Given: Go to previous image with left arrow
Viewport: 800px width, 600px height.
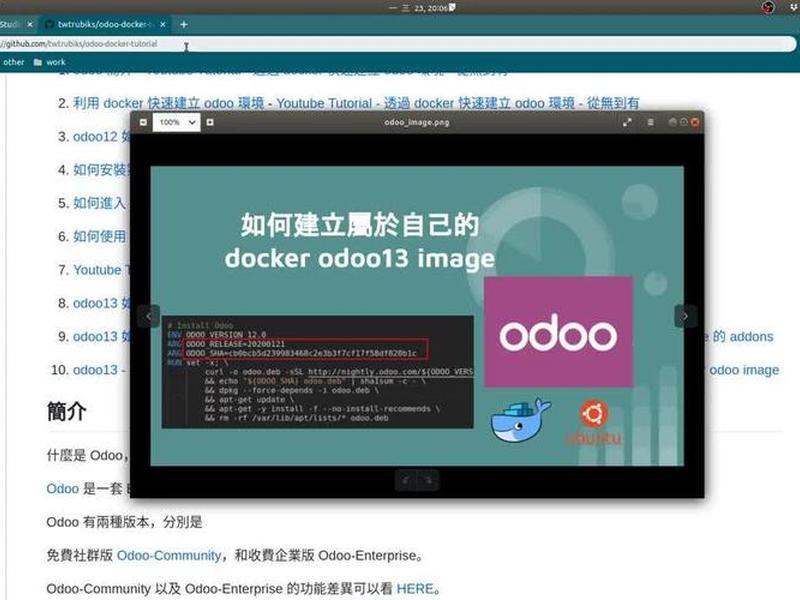Looking at the screenshot, I should point(148,316).
